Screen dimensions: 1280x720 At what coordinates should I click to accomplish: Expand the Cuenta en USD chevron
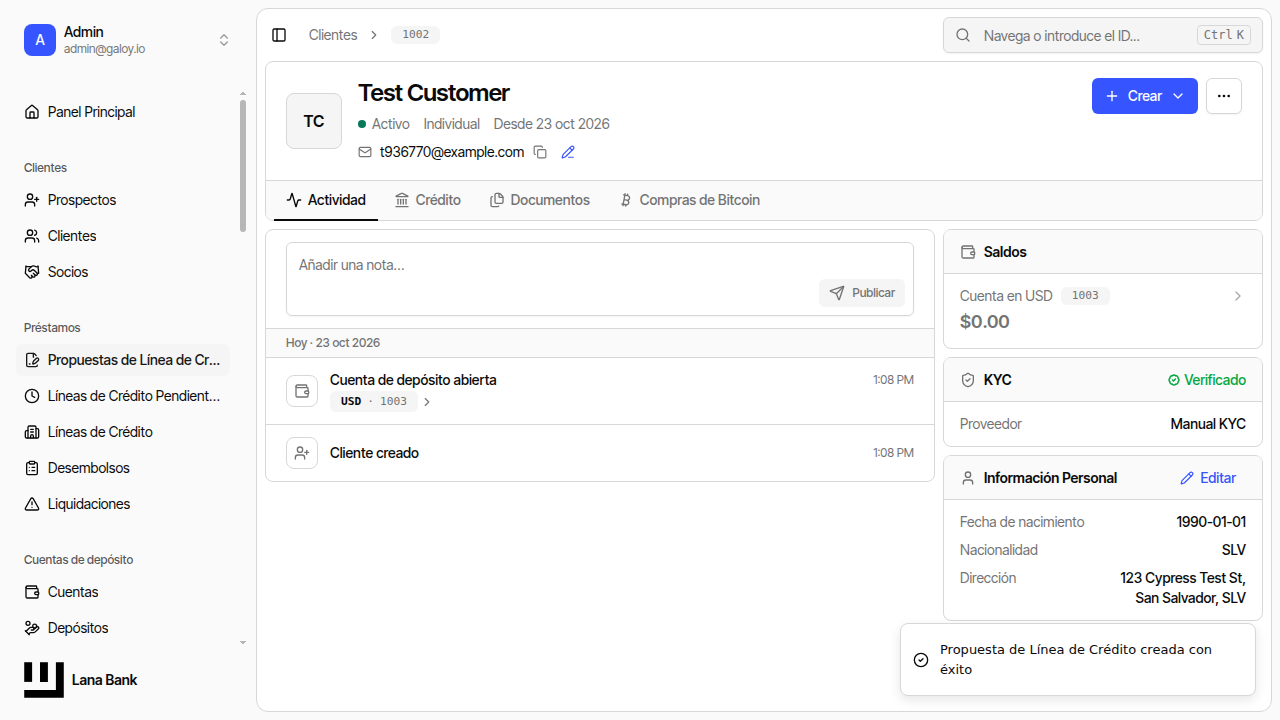(1237, 296)
